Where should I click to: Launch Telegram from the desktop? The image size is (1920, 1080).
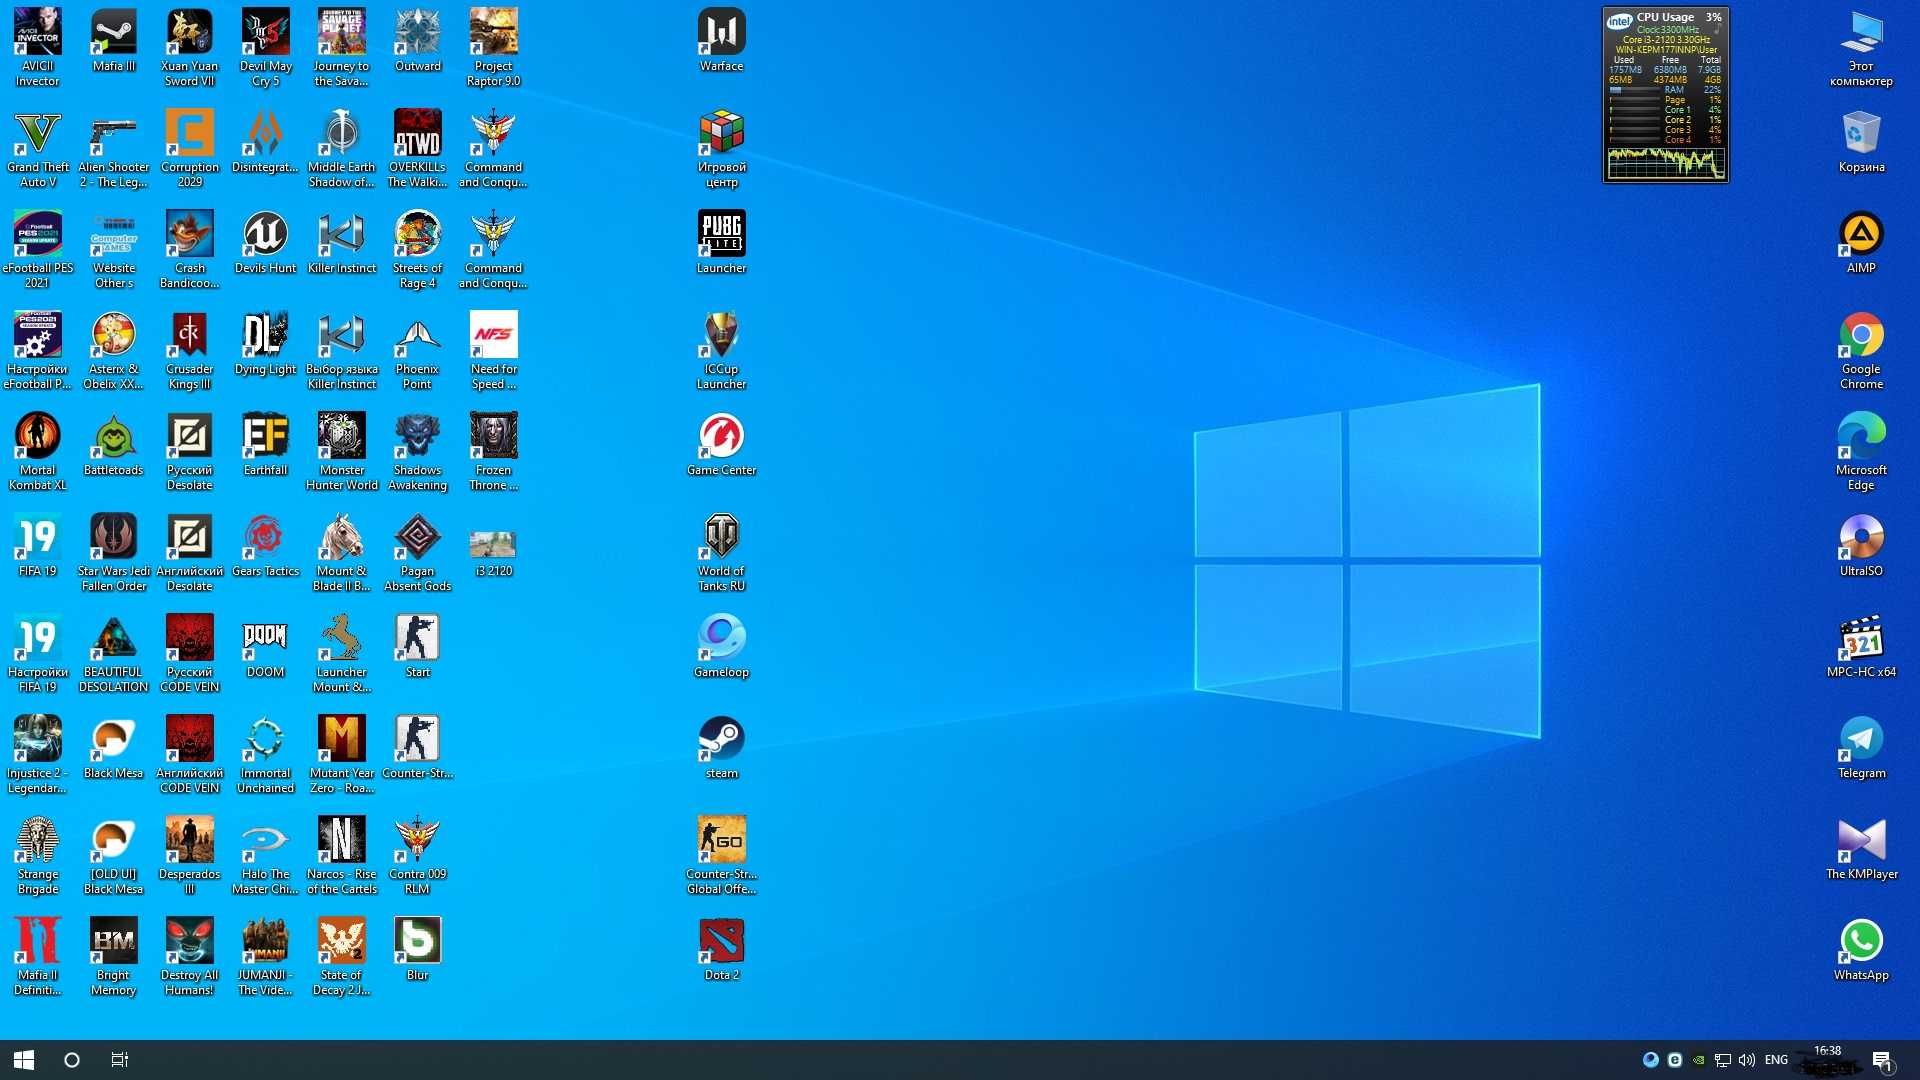(1862, 747)
